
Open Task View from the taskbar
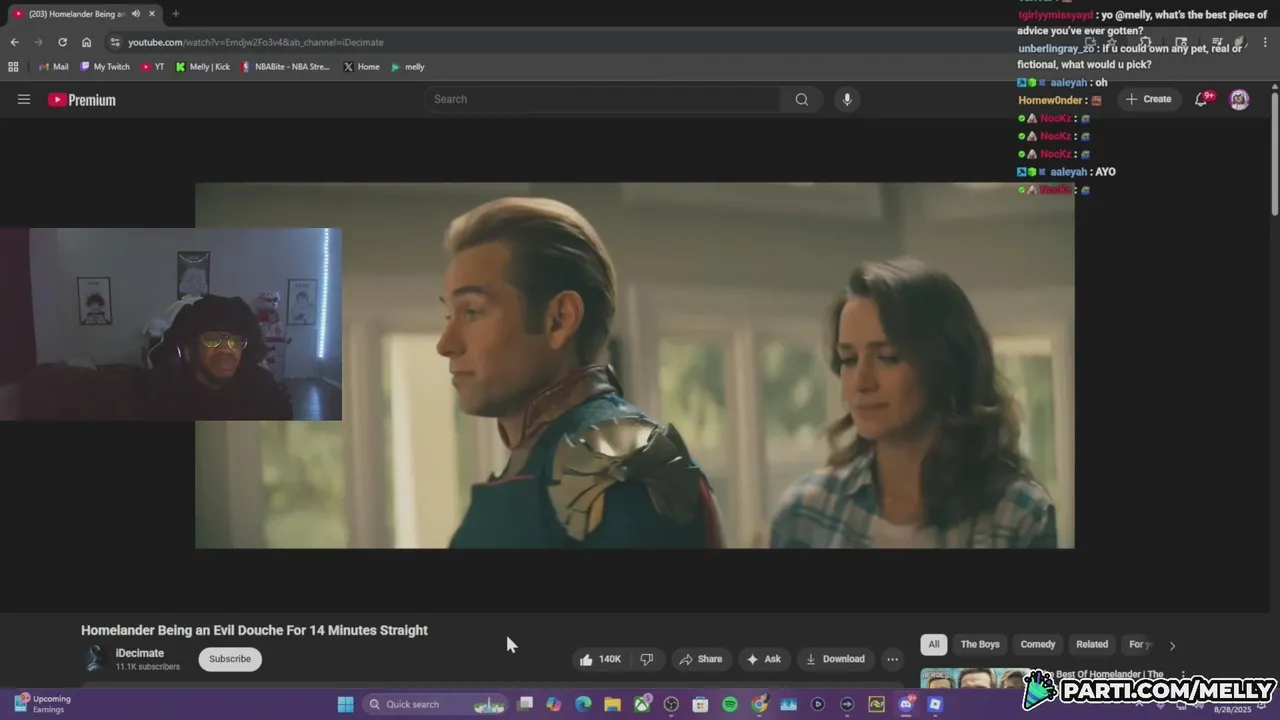[x=525, y=704]
